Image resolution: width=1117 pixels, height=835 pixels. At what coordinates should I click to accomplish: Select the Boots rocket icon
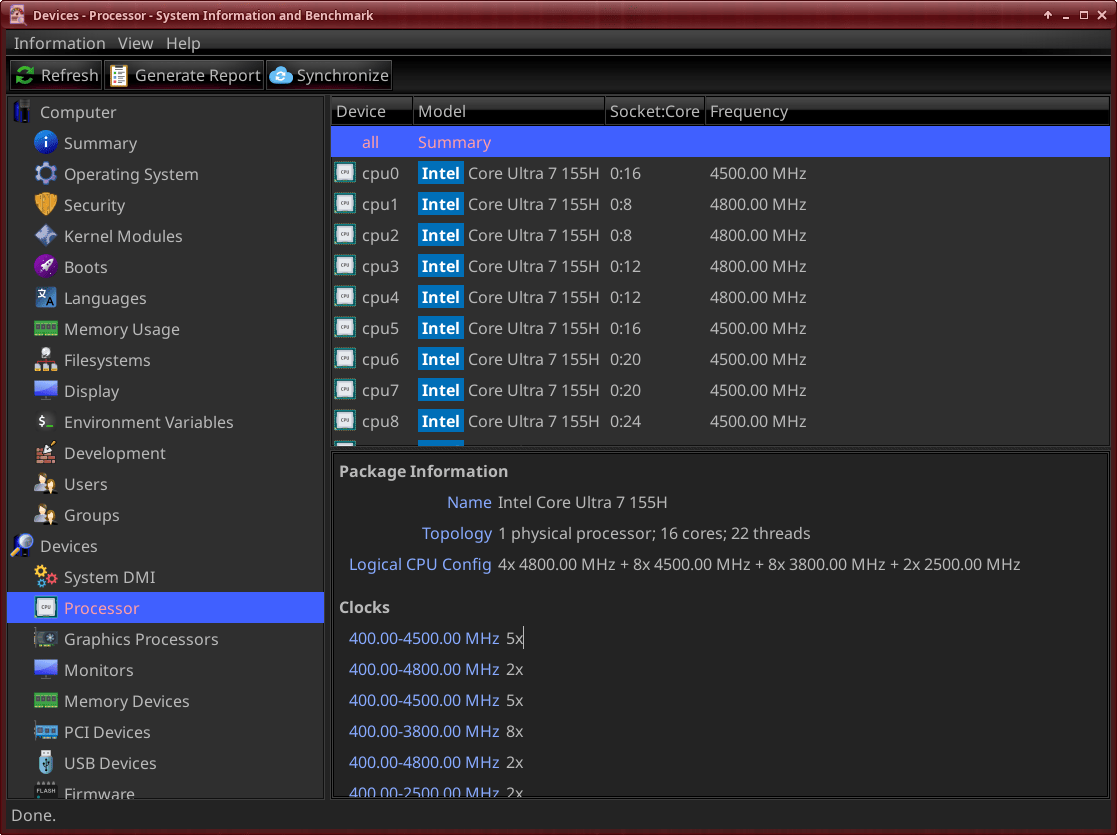[46, 267]
